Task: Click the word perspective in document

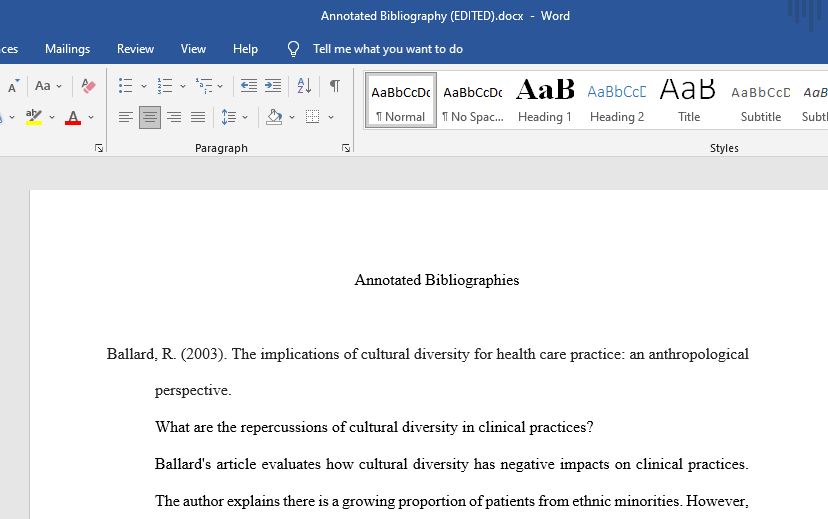Action: coord(191,390)
